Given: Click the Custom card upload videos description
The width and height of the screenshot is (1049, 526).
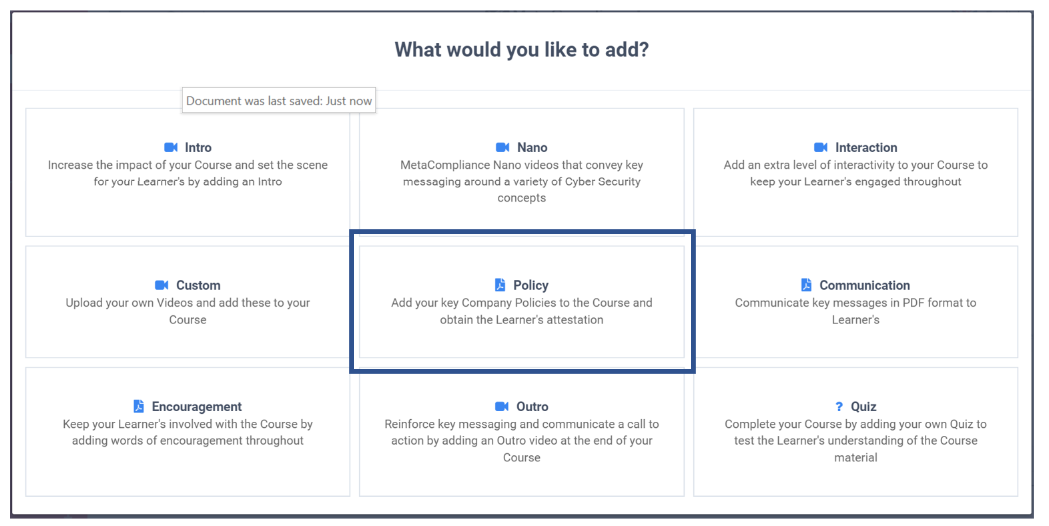Looking at the screenshot, I should 188,311.
